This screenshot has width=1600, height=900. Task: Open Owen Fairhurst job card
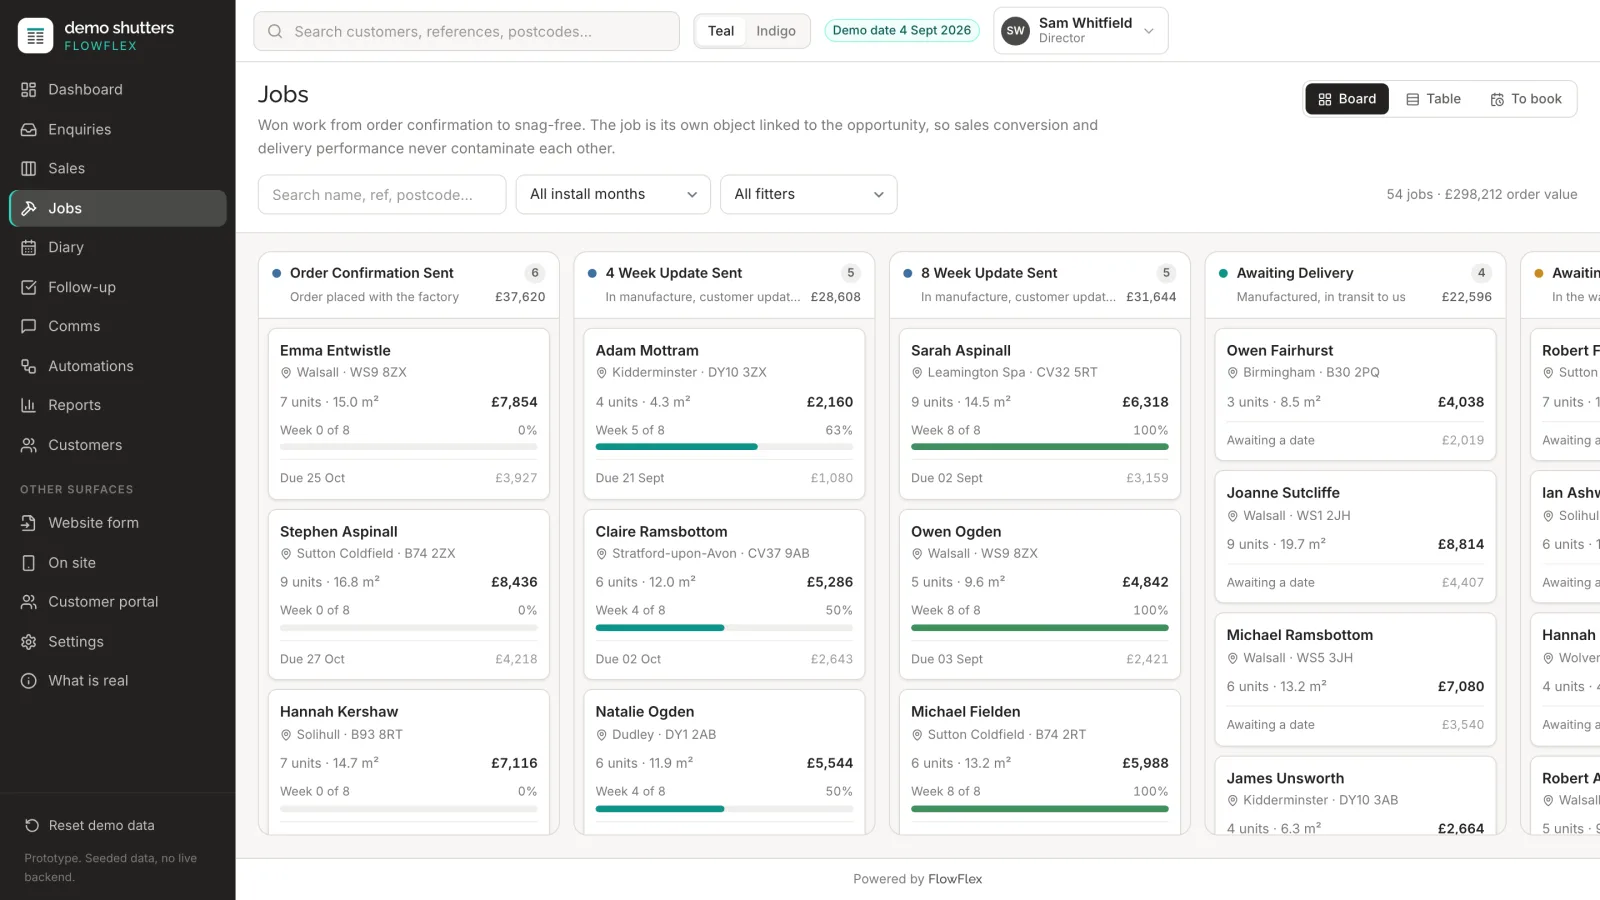[x=1355, y=394]
